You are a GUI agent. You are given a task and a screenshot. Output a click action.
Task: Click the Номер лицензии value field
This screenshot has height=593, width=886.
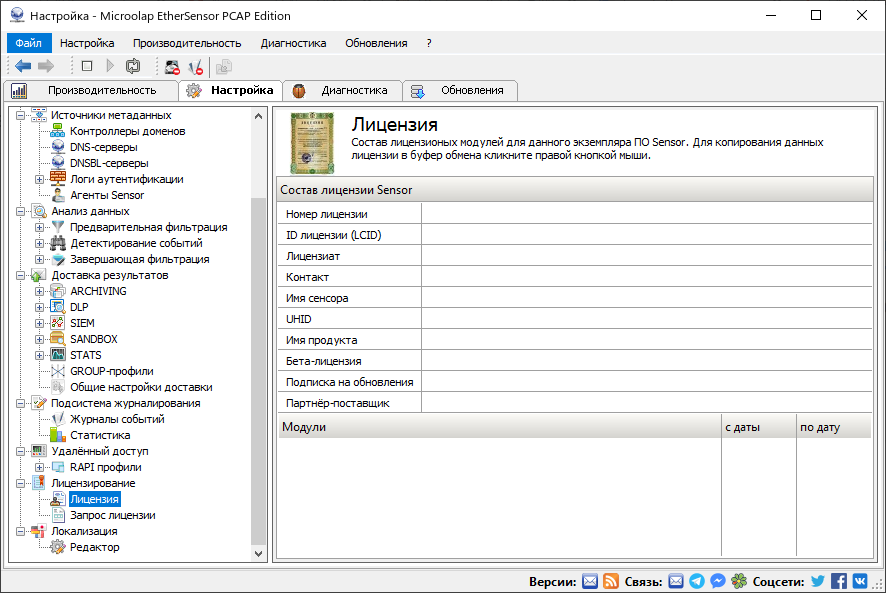pos(650,213)
